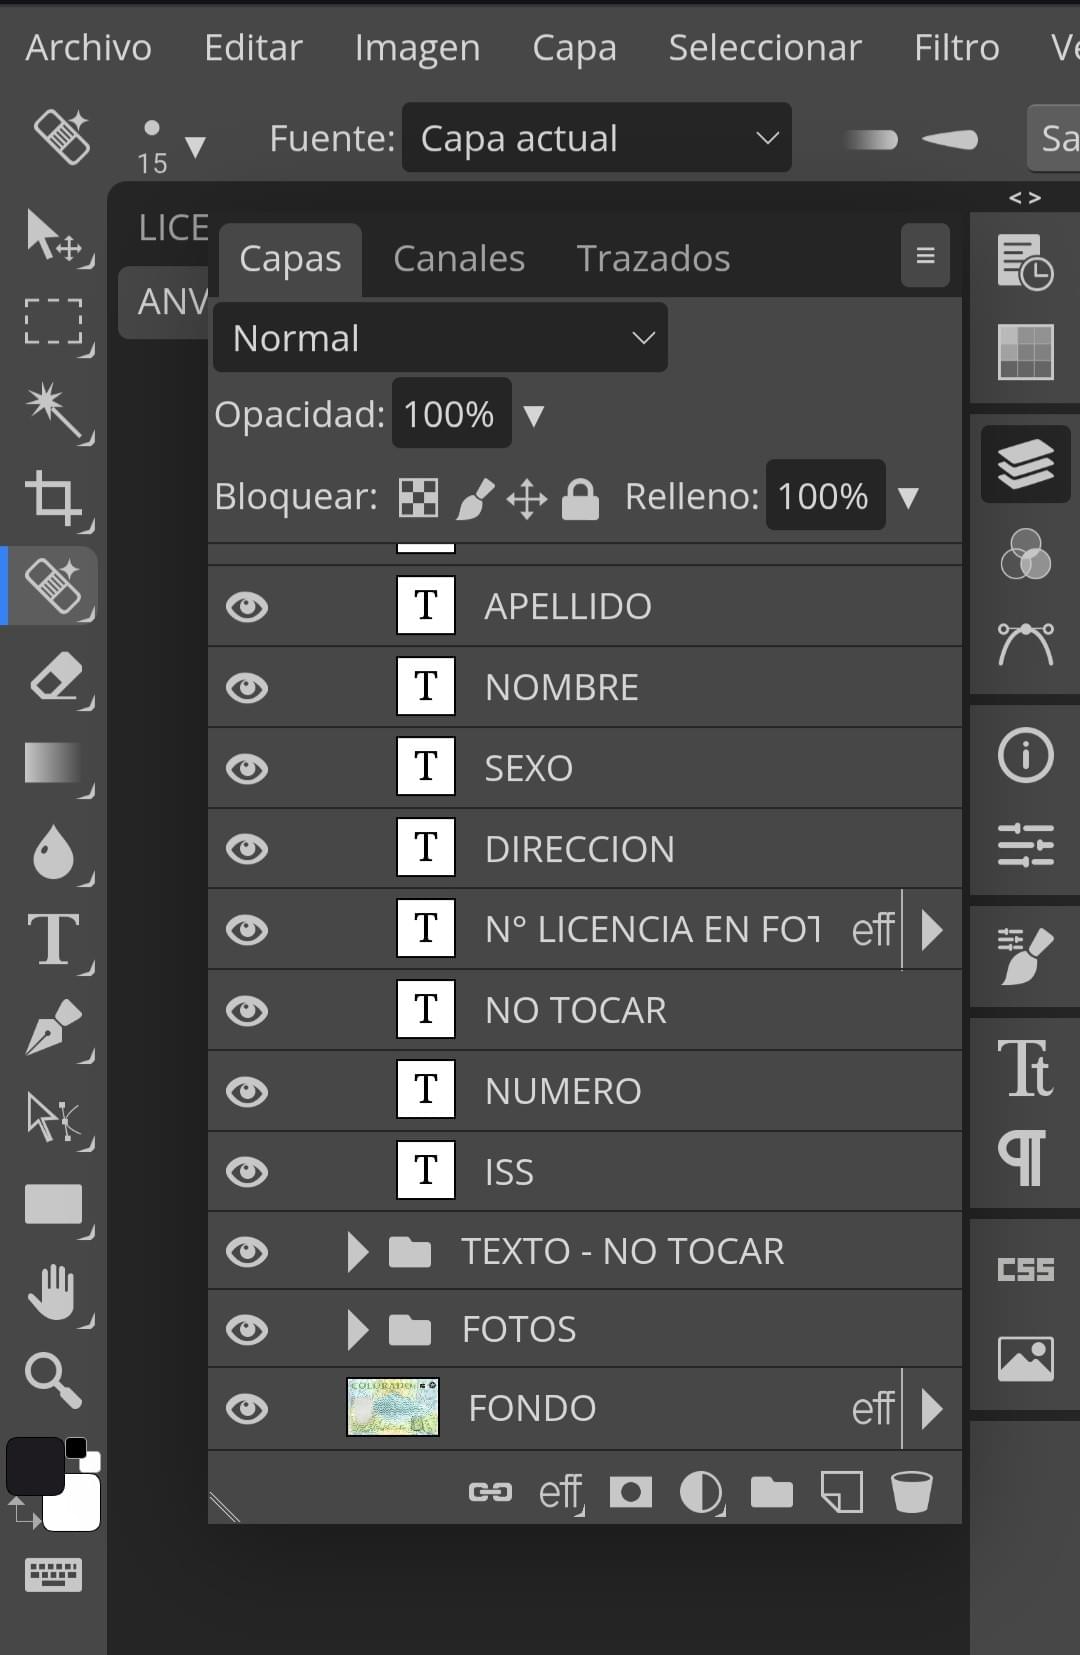Expand the TEXTO - NO TOCAR folder
1080x1655 pixels.
click(x=357, y=1251)
